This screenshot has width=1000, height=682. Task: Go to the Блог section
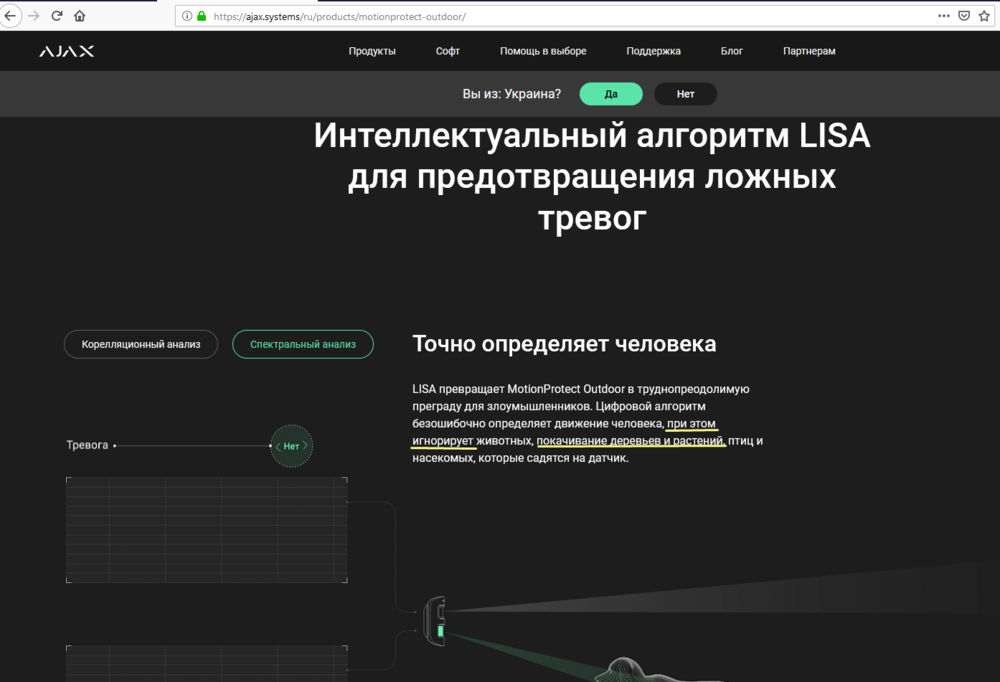(x=732, y=51)
